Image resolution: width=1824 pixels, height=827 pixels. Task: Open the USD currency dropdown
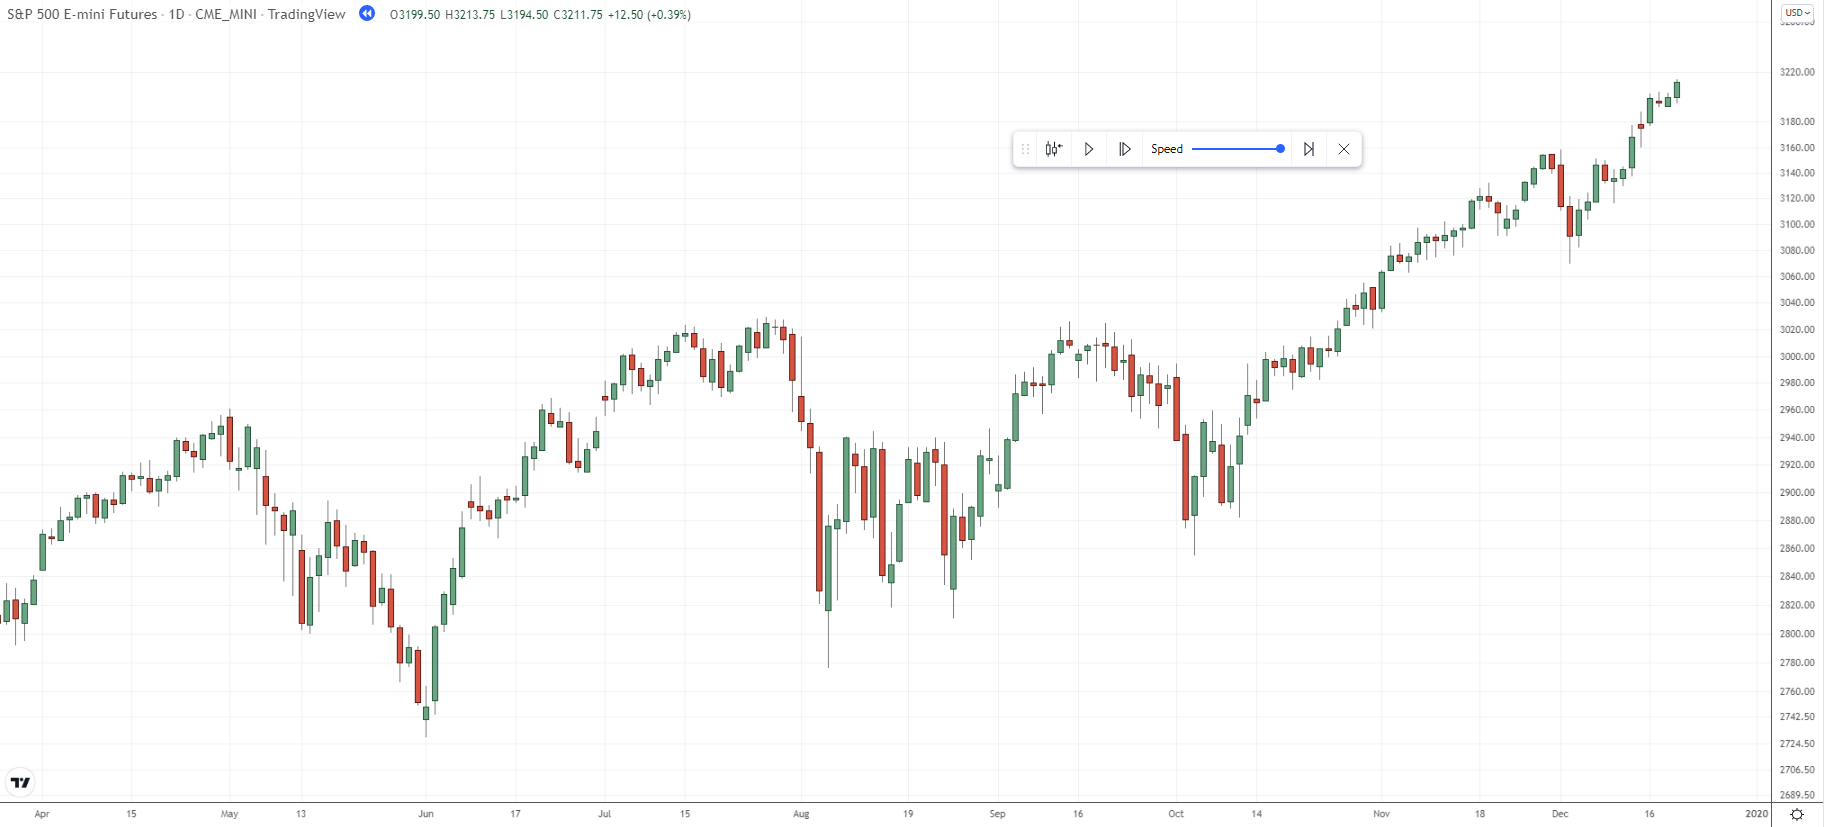click(1798, 13)
